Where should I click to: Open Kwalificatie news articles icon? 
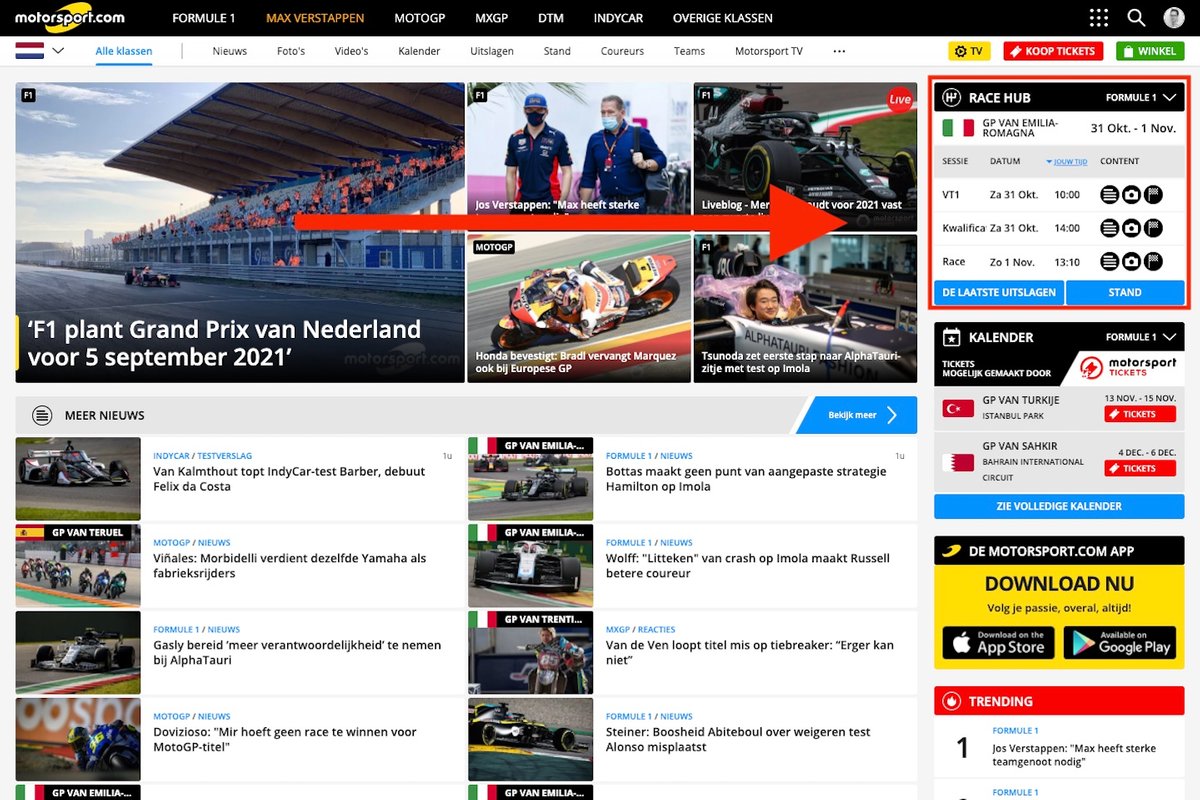(1109, 228)
